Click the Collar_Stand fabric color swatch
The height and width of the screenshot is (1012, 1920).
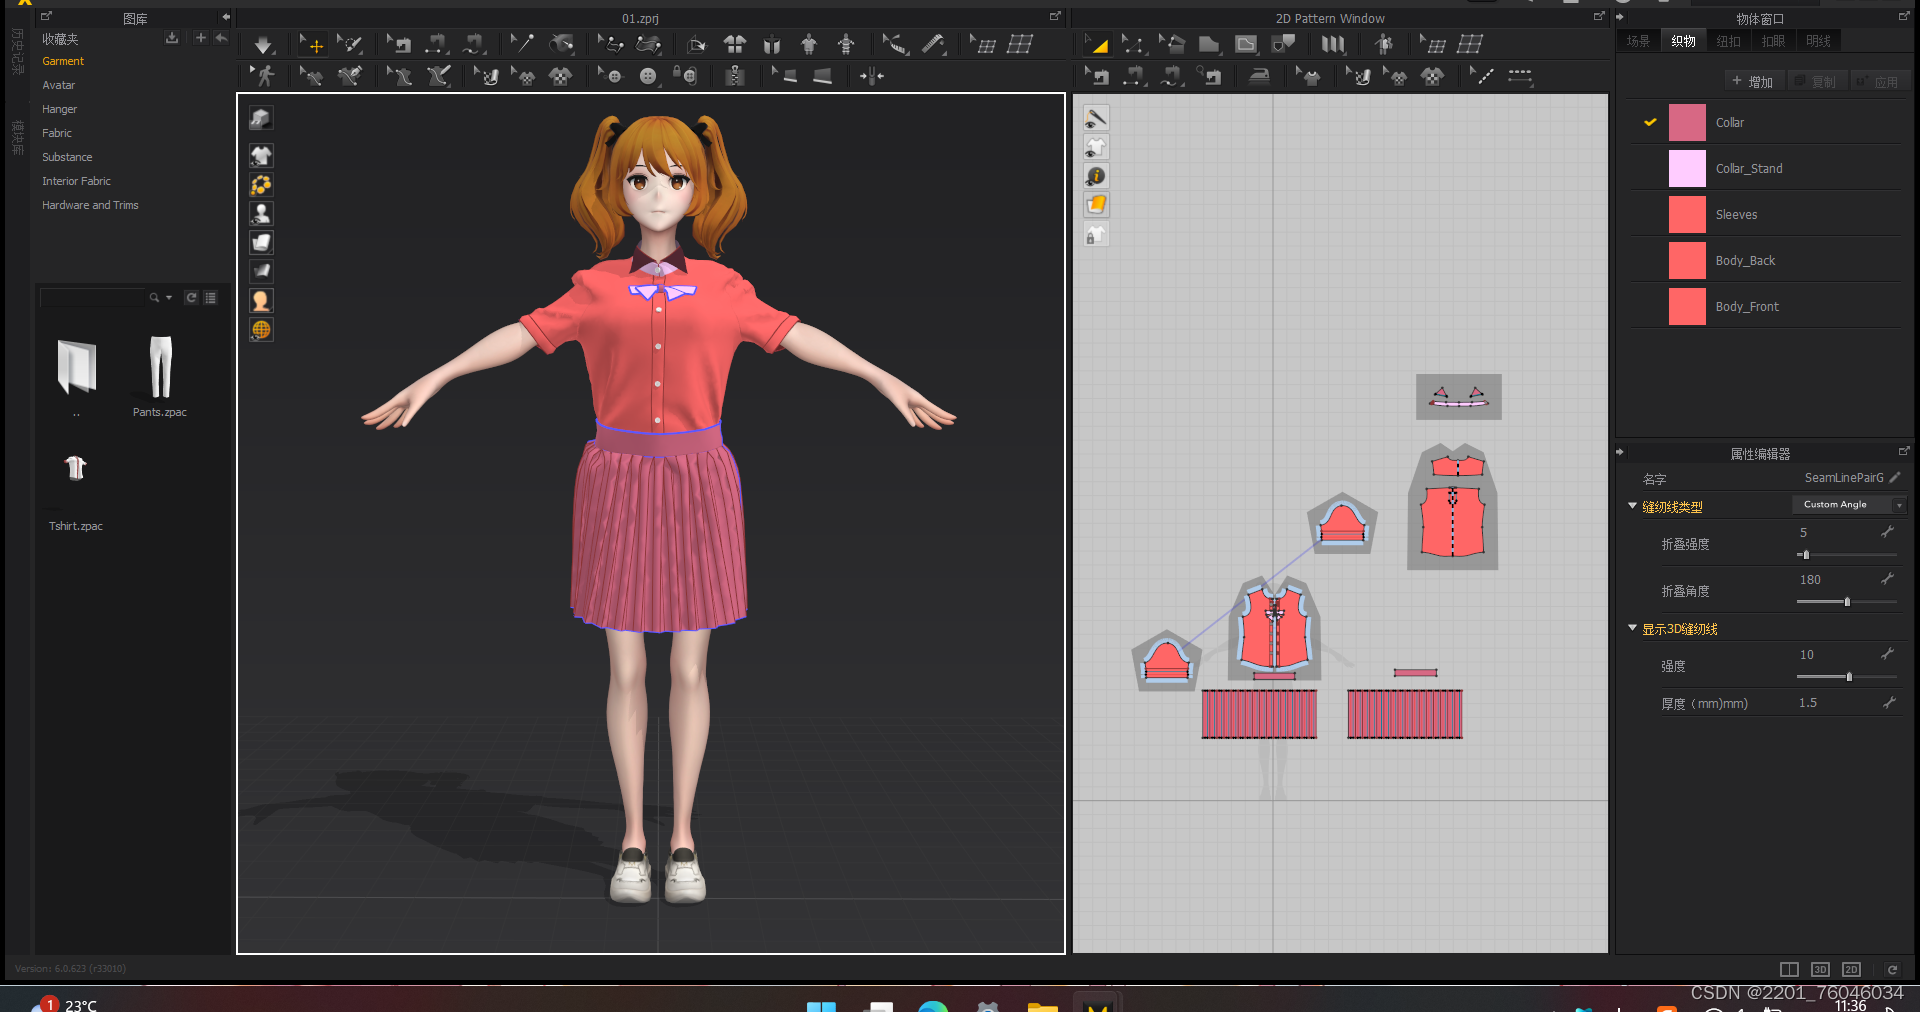(x=1687, y=169)
